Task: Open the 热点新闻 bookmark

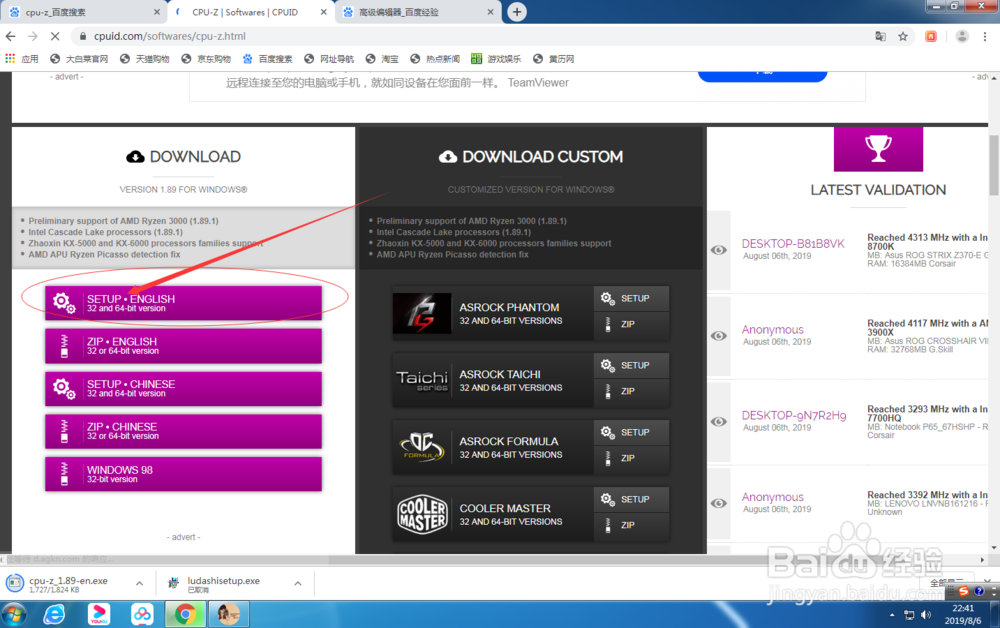Action: pyautogui.click(x=435, y=59)
